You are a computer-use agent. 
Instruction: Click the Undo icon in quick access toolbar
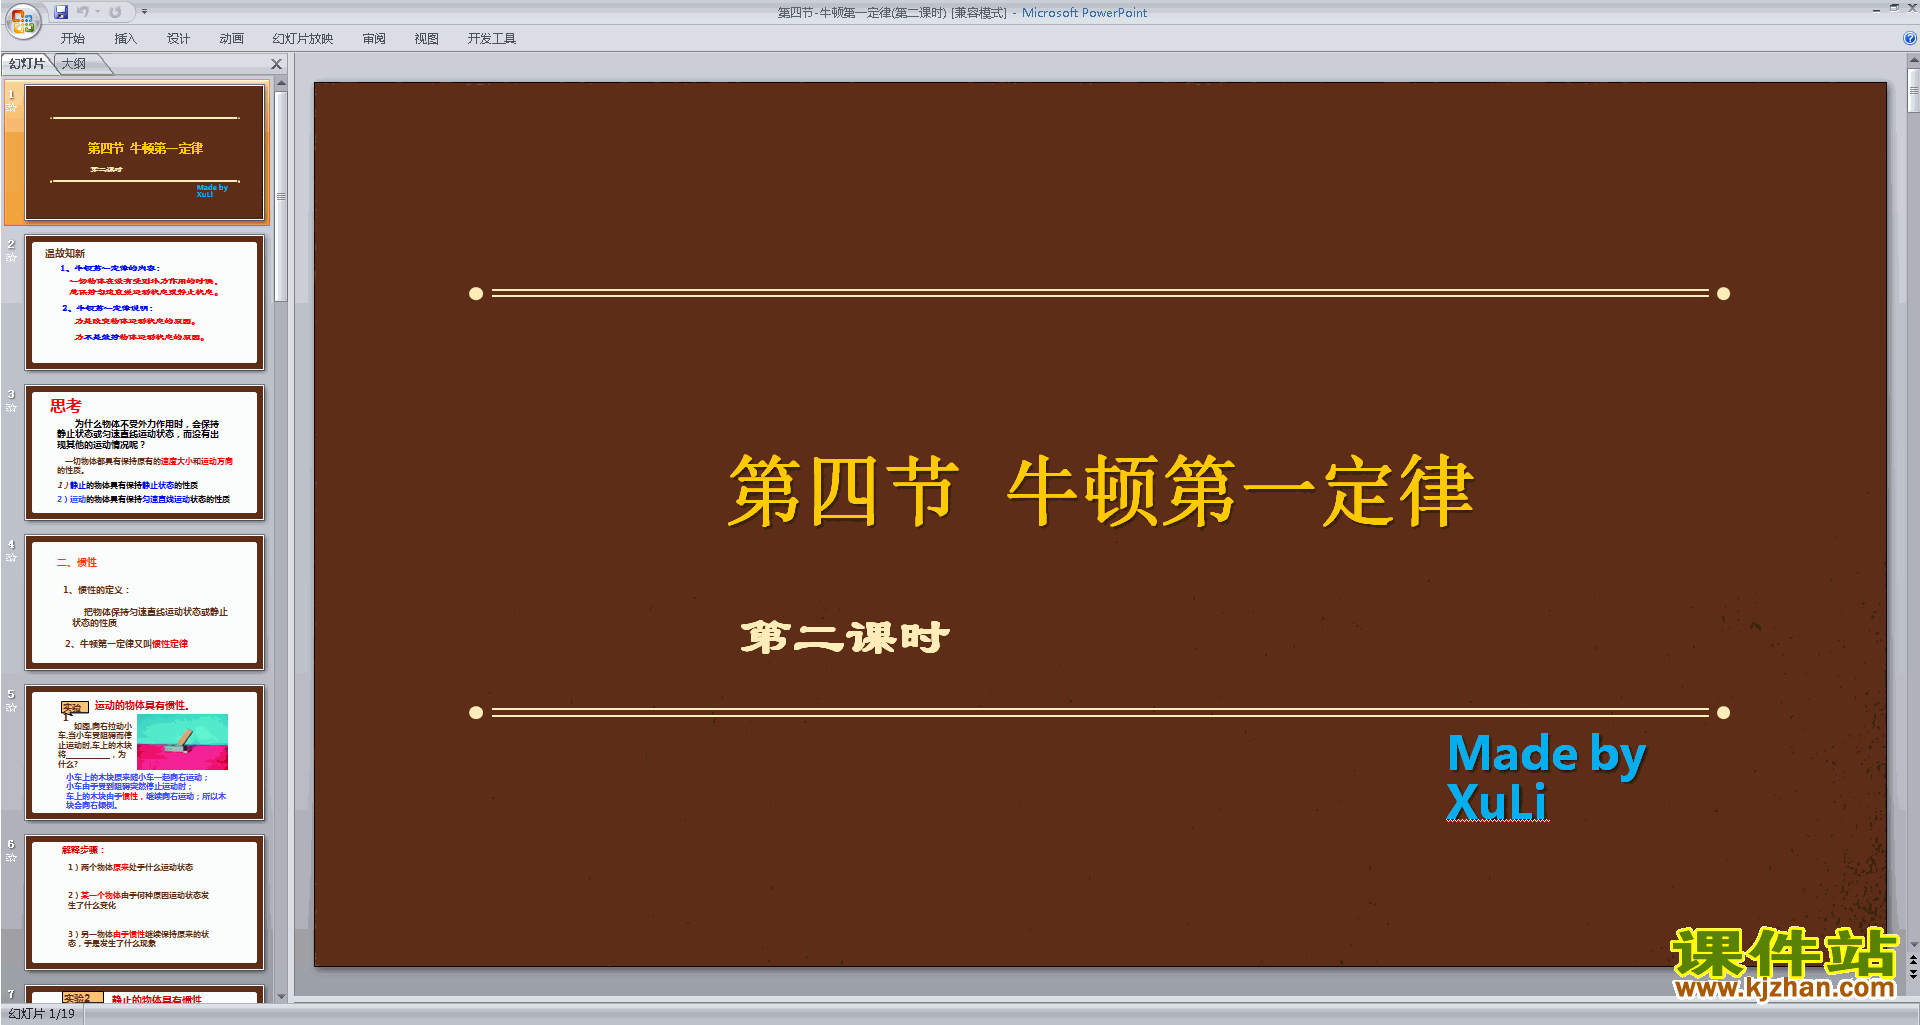[x=83, y=12]
